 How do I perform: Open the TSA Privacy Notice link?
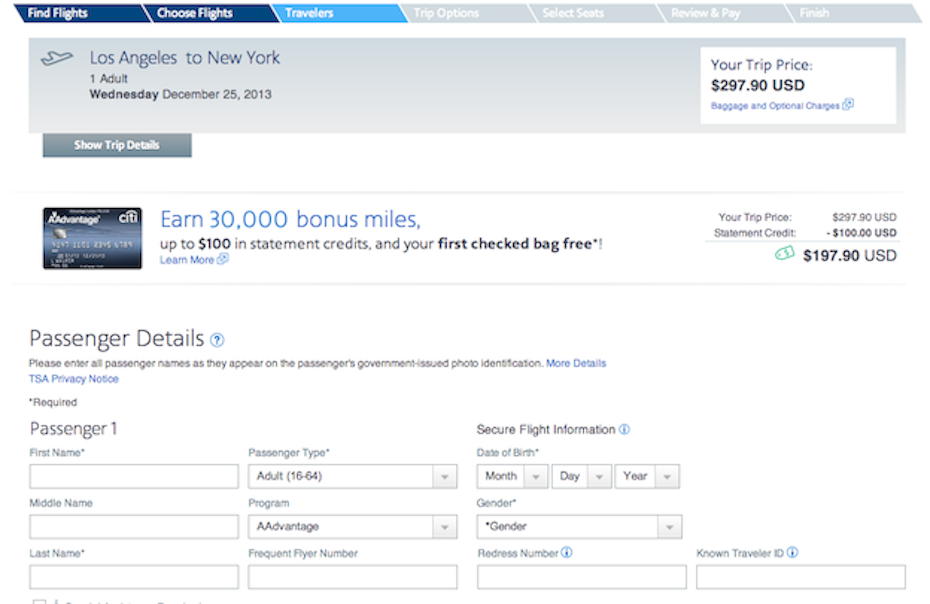click(74, 379)
